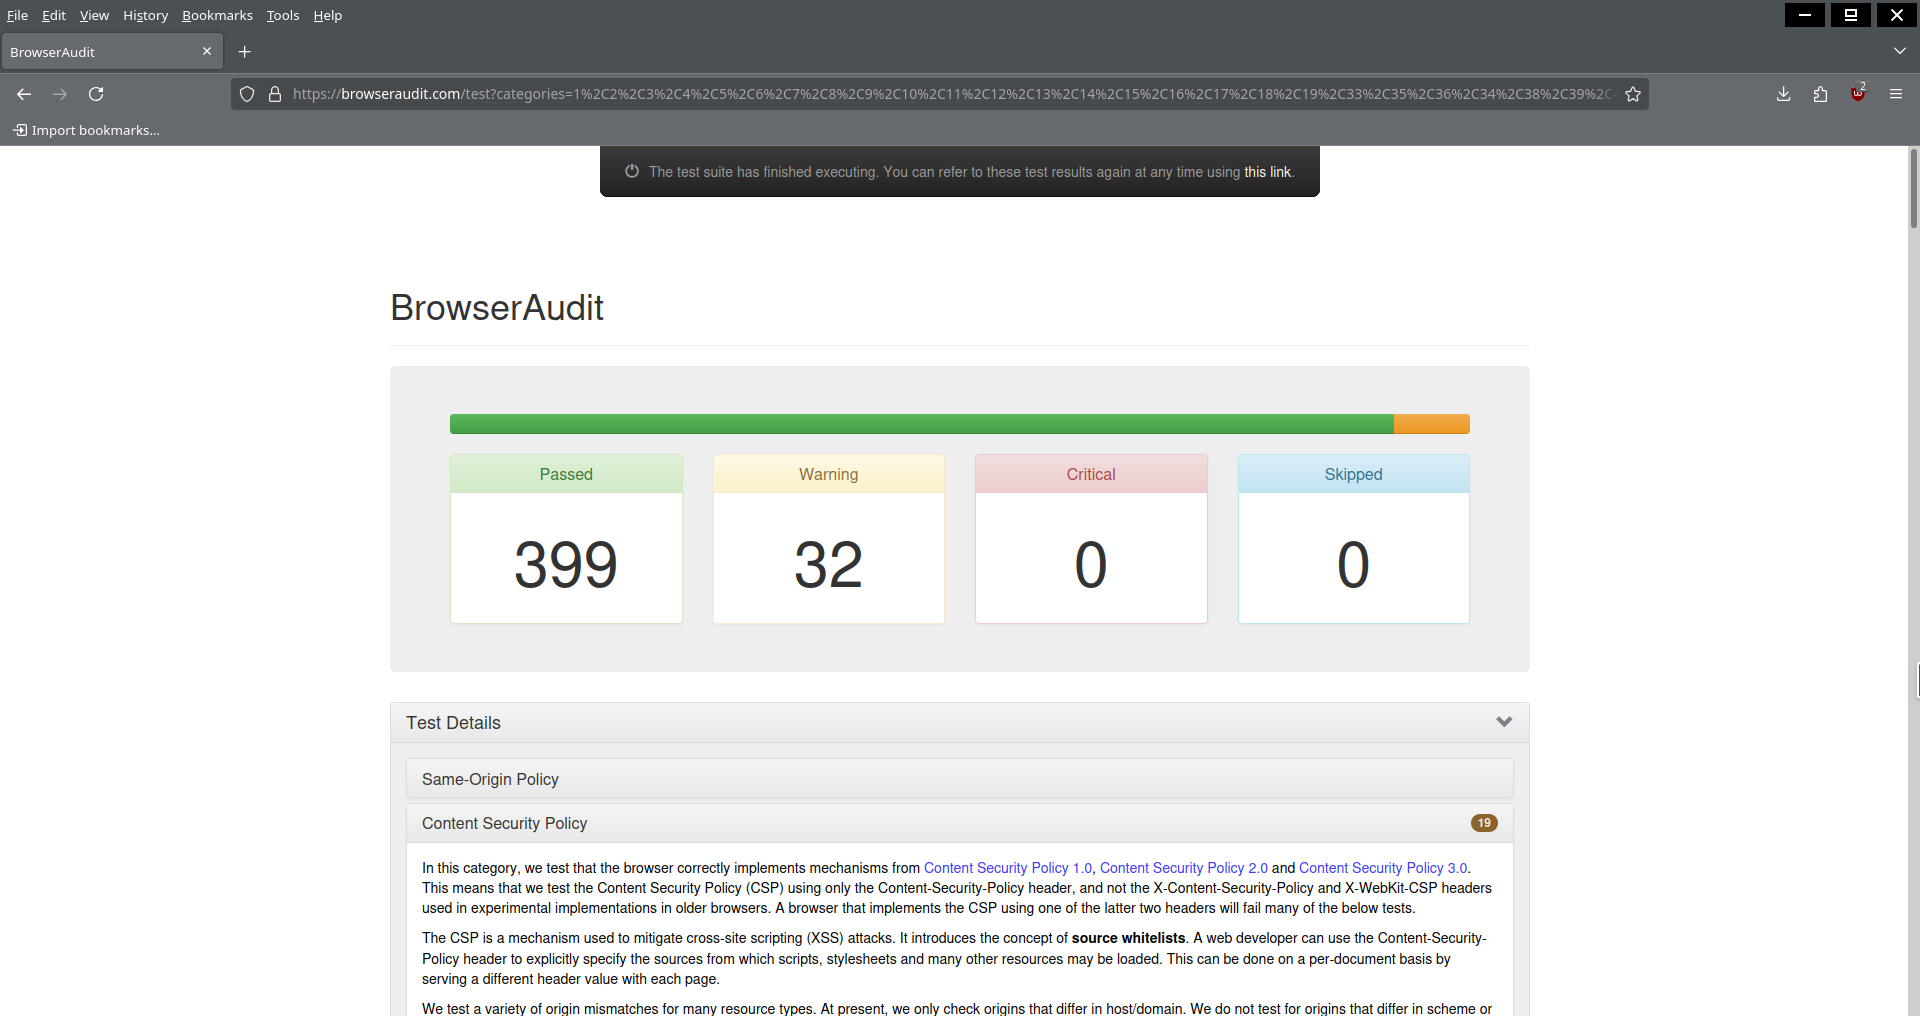Open the Help menu

(x=327, y=15)
